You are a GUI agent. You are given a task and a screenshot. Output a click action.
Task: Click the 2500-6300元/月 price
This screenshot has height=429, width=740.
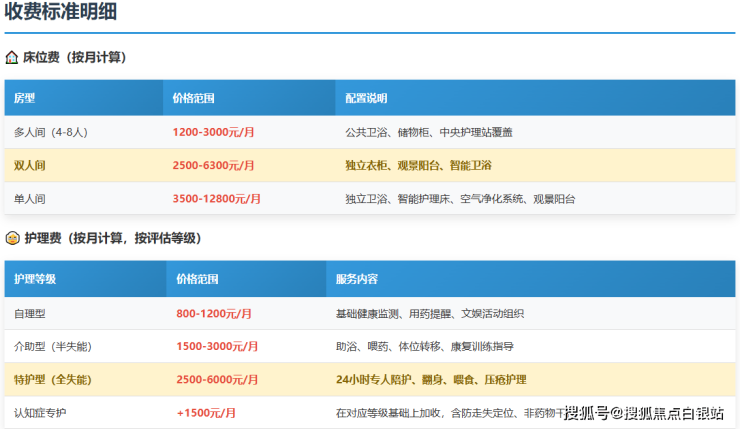[213, 165]
